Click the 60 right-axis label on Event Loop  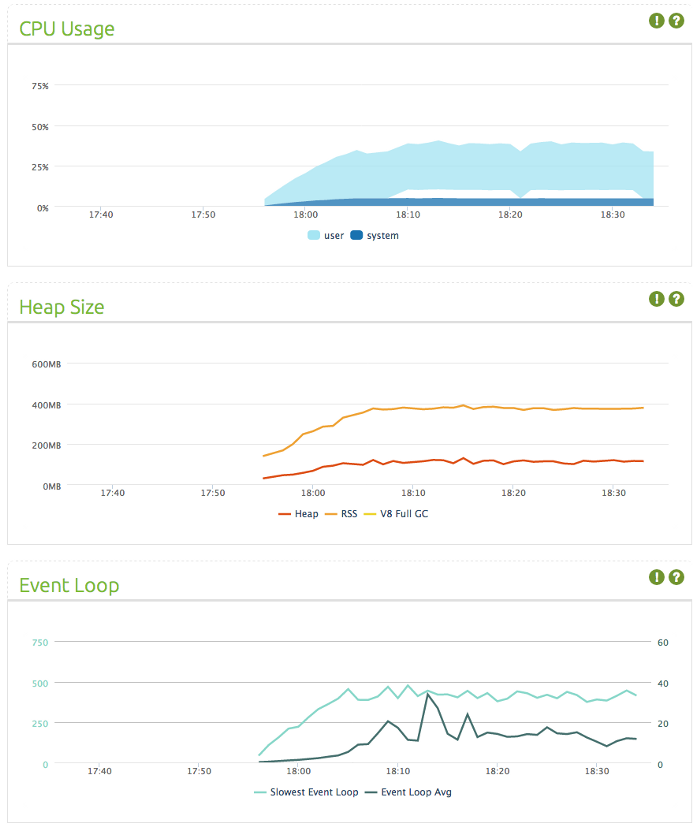coord(663,642)
